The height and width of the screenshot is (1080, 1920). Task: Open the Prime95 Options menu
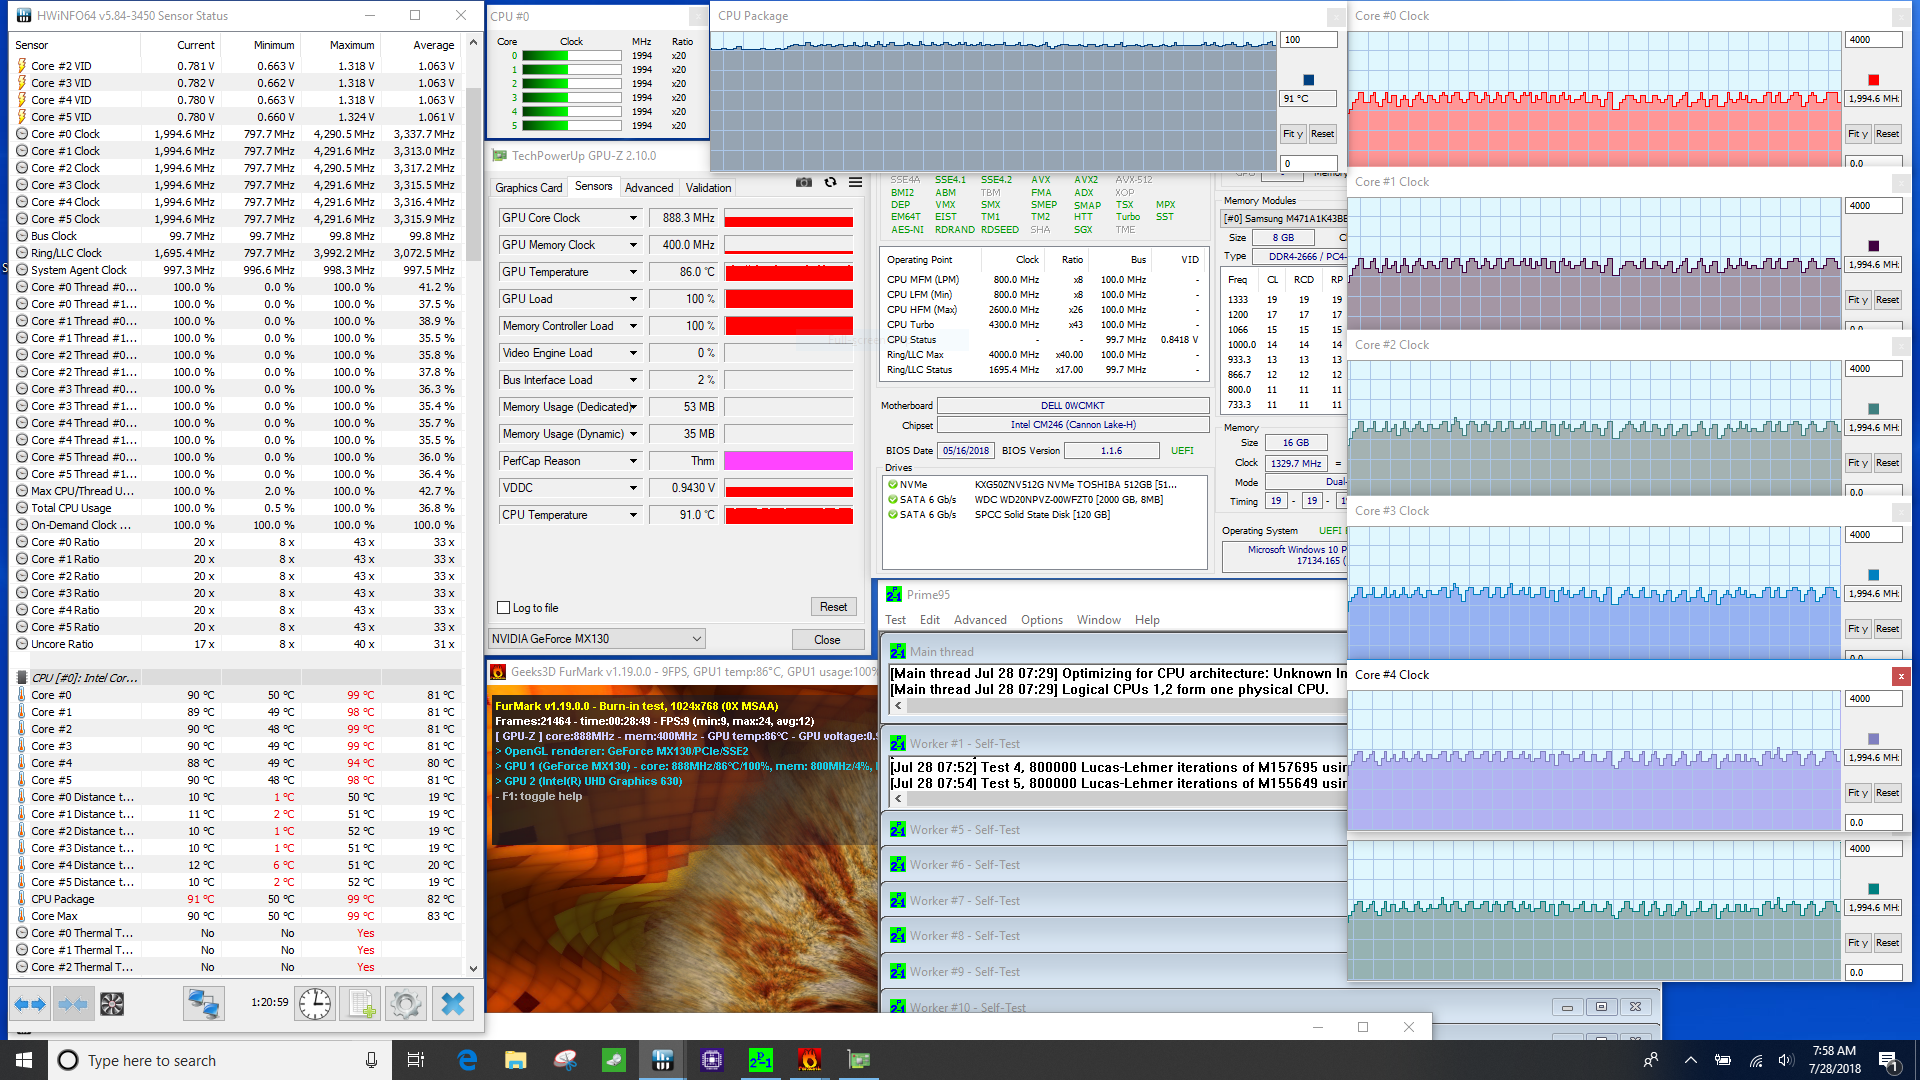[1041, 620]
